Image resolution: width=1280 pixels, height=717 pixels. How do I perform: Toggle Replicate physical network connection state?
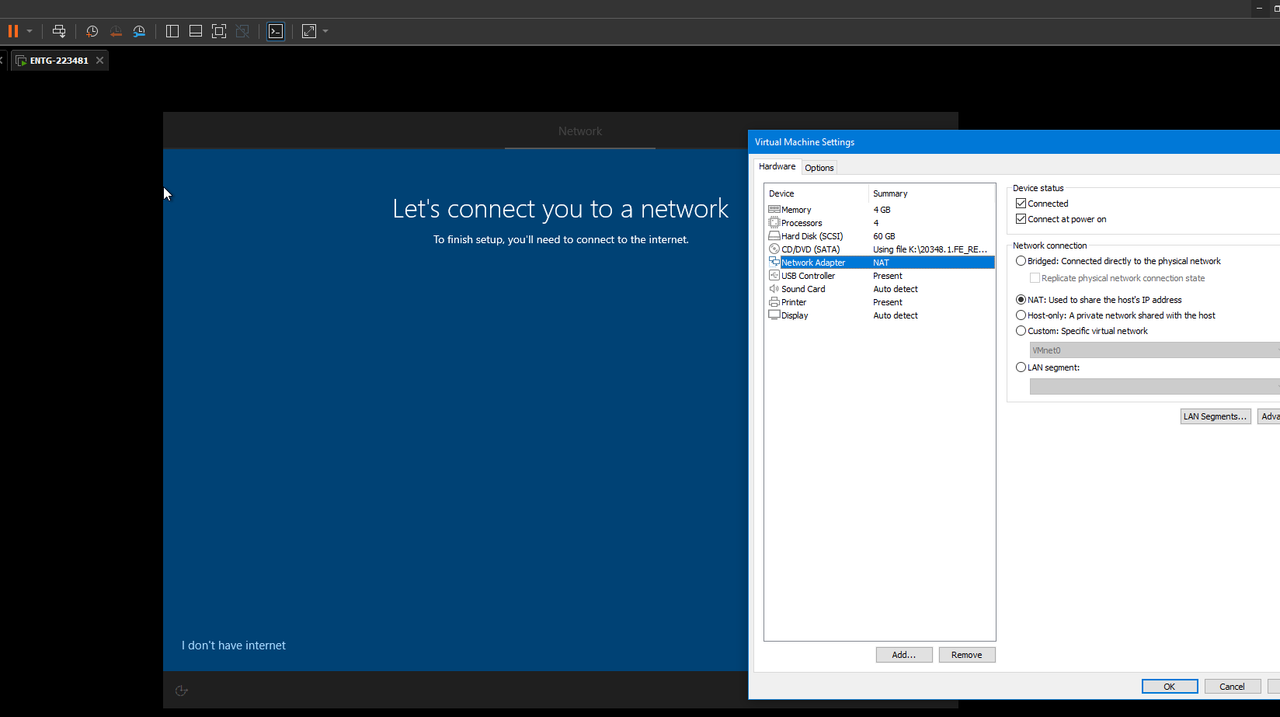click(1036, 278)
